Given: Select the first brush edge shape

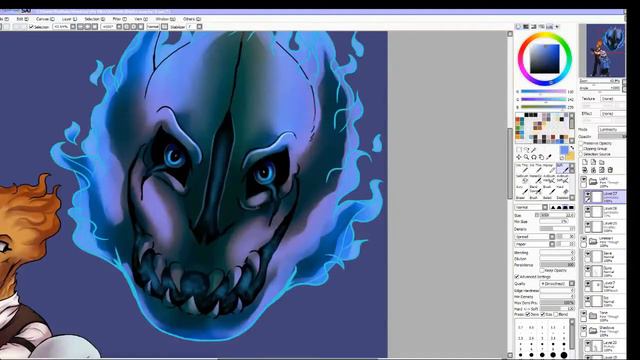Looking at the screenshot, I should [553, 207].
